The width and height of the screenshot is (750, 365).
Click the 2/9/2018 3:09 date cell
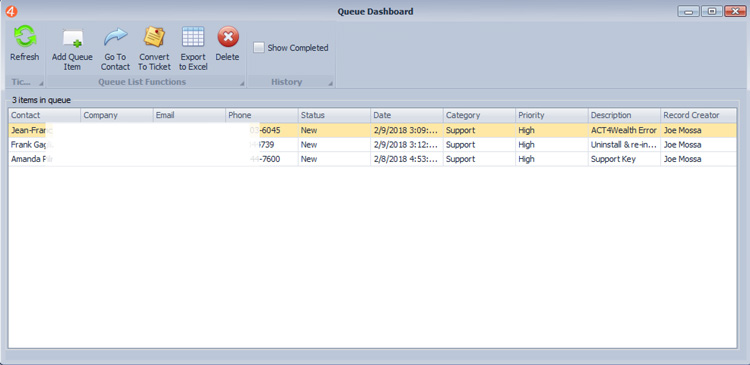point(407,130)
